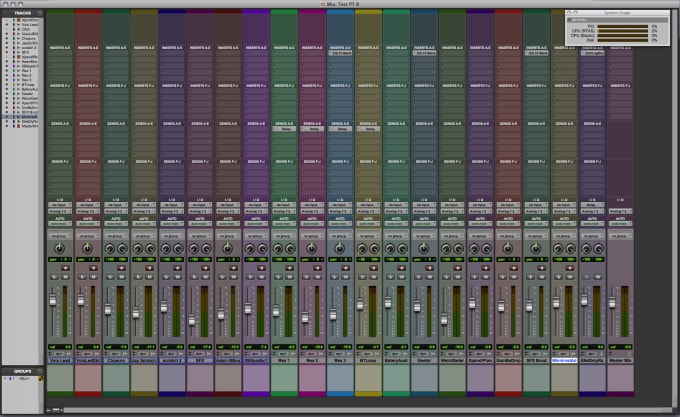The width and height of the screenshot is (680, 417).
Task: Solo the Voix Lead channel
Action: (x=54, y=277)
